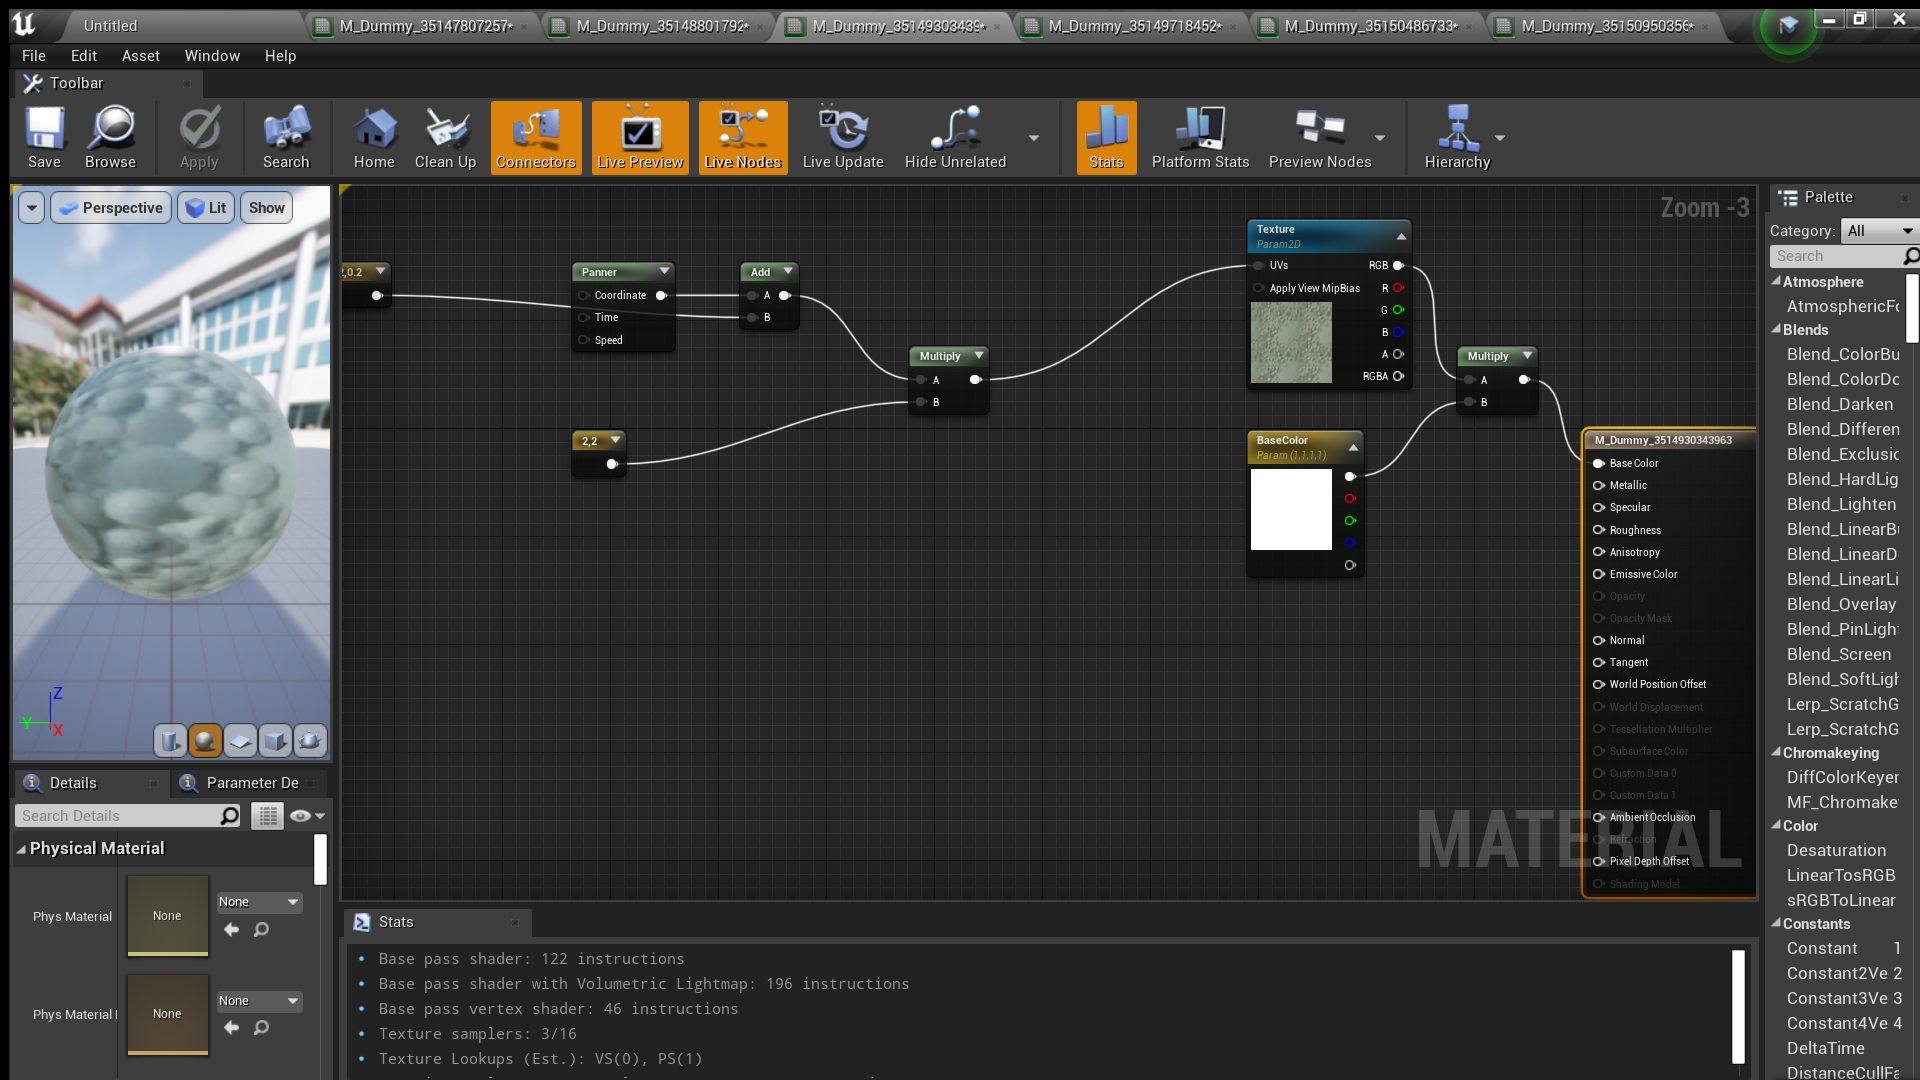Browse to the asset in Content Browser
This screenshot has width=1920, height=1080.
111,137
